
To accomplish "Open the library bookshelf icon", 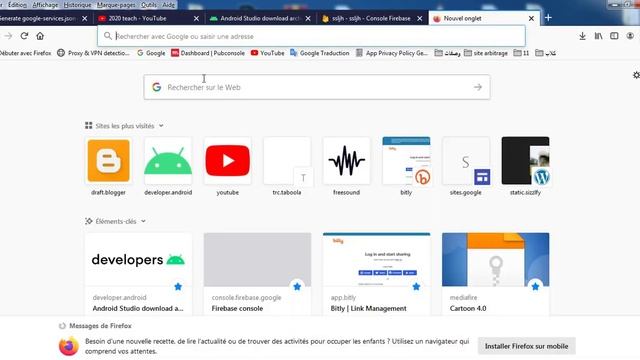I will click(598, 36).
